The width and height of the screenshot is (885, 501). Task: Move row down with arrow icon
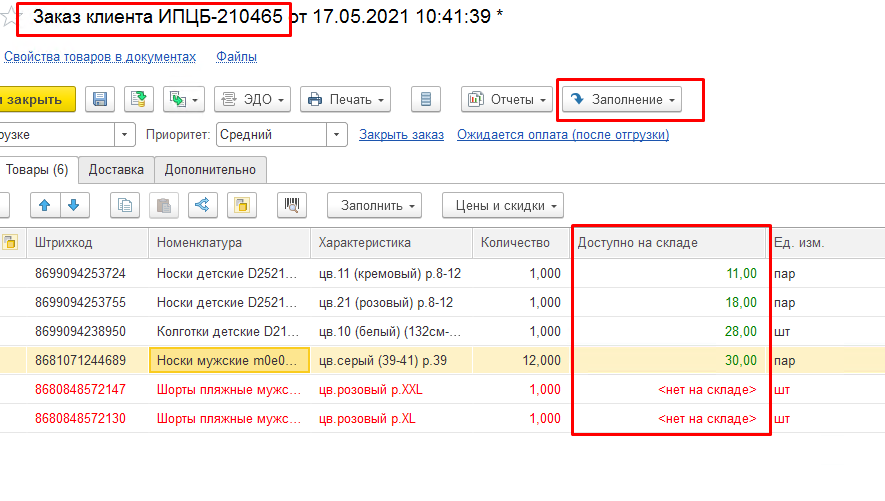[x=74, y=205]
